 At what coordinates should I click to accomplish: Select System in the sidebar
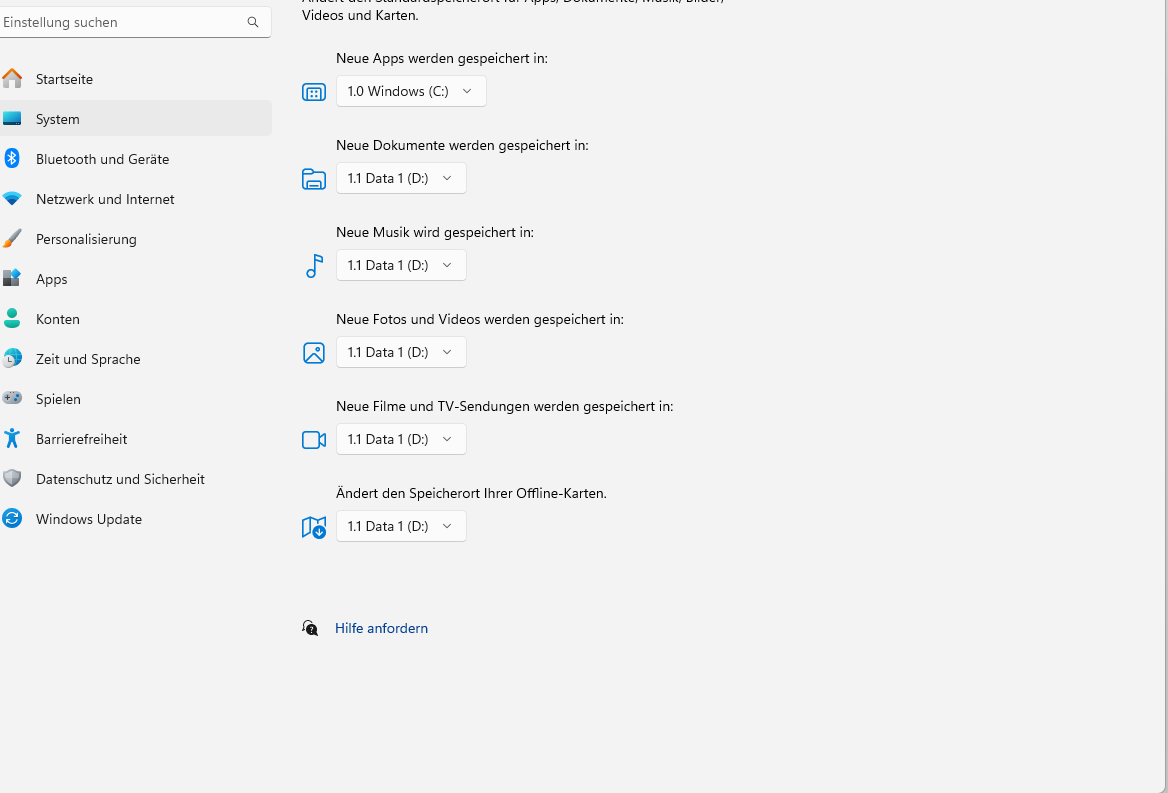pyautogui.click(x=136, y=119)
